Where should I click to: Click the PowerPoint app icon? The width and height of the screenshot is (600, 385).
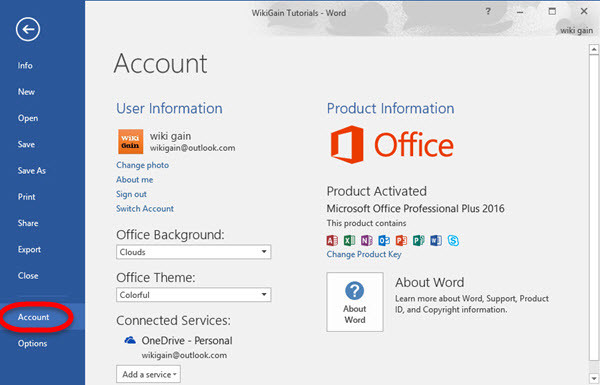pyautogui.click(x=401, y=240)
